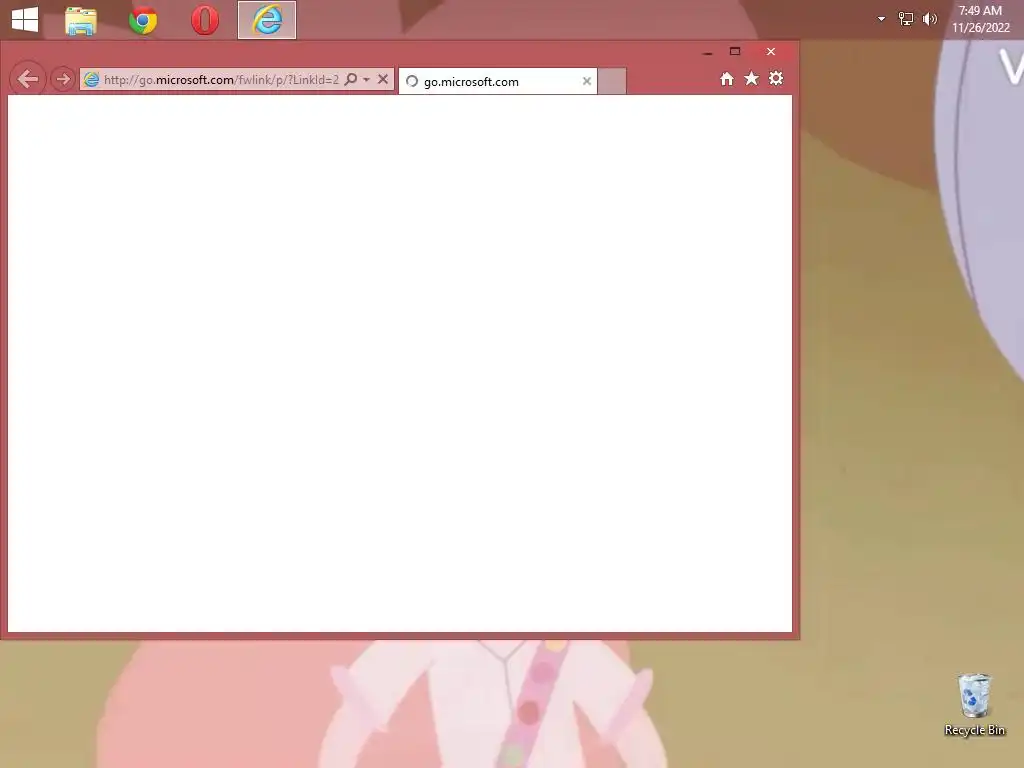Open the clock showing 7:49 AM
1024x768 pixels.
tap(980, 19)
